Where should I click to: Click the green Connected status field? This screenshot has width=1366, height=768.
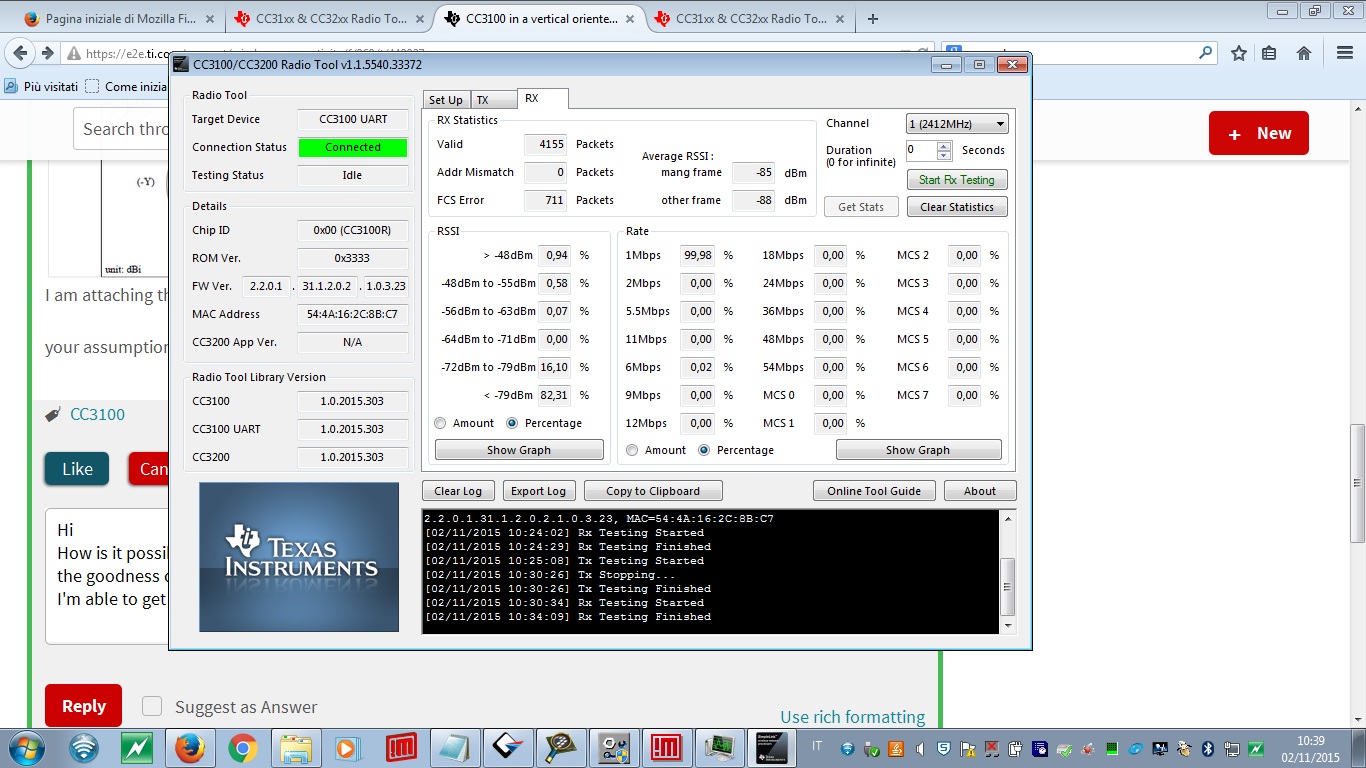[x=353, y=147]
